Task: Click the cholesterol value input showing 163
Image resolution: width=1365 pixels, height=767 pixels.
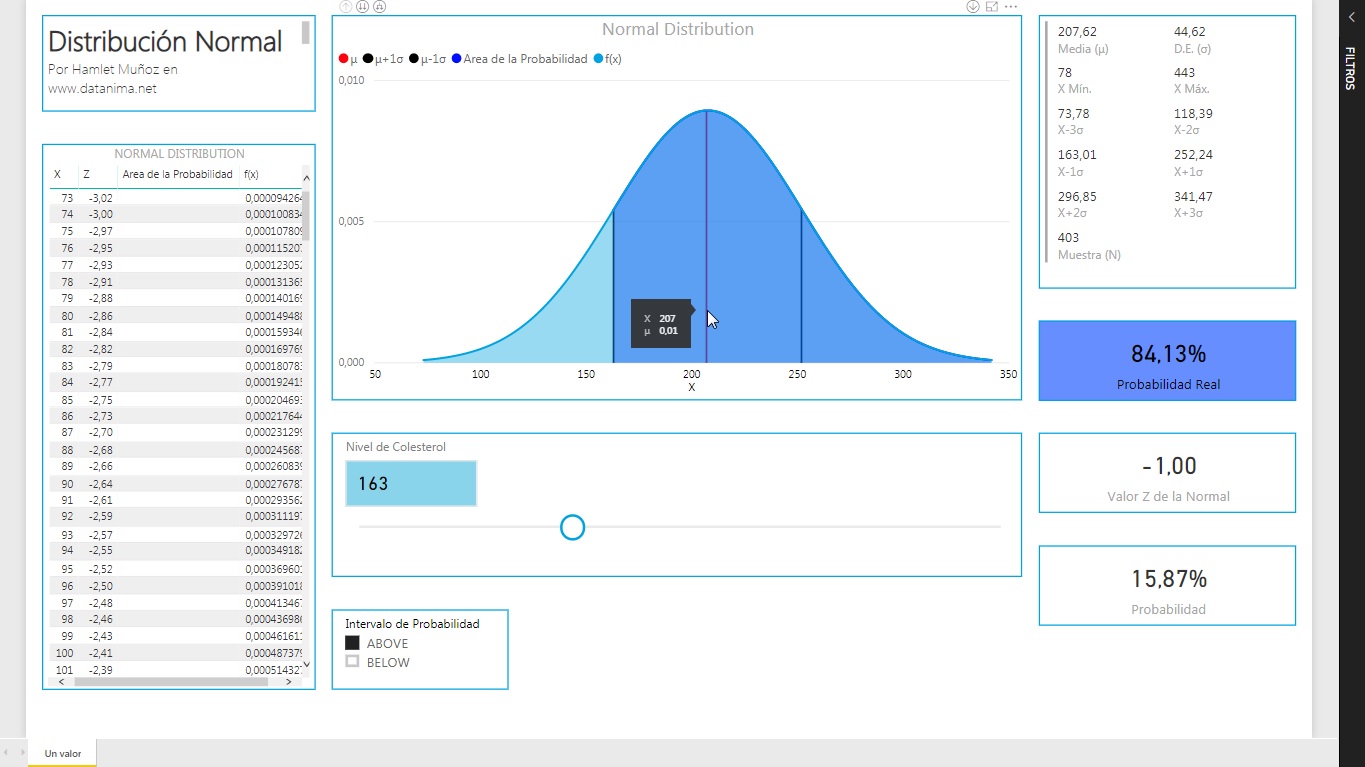Action: (x=411, y=484)
